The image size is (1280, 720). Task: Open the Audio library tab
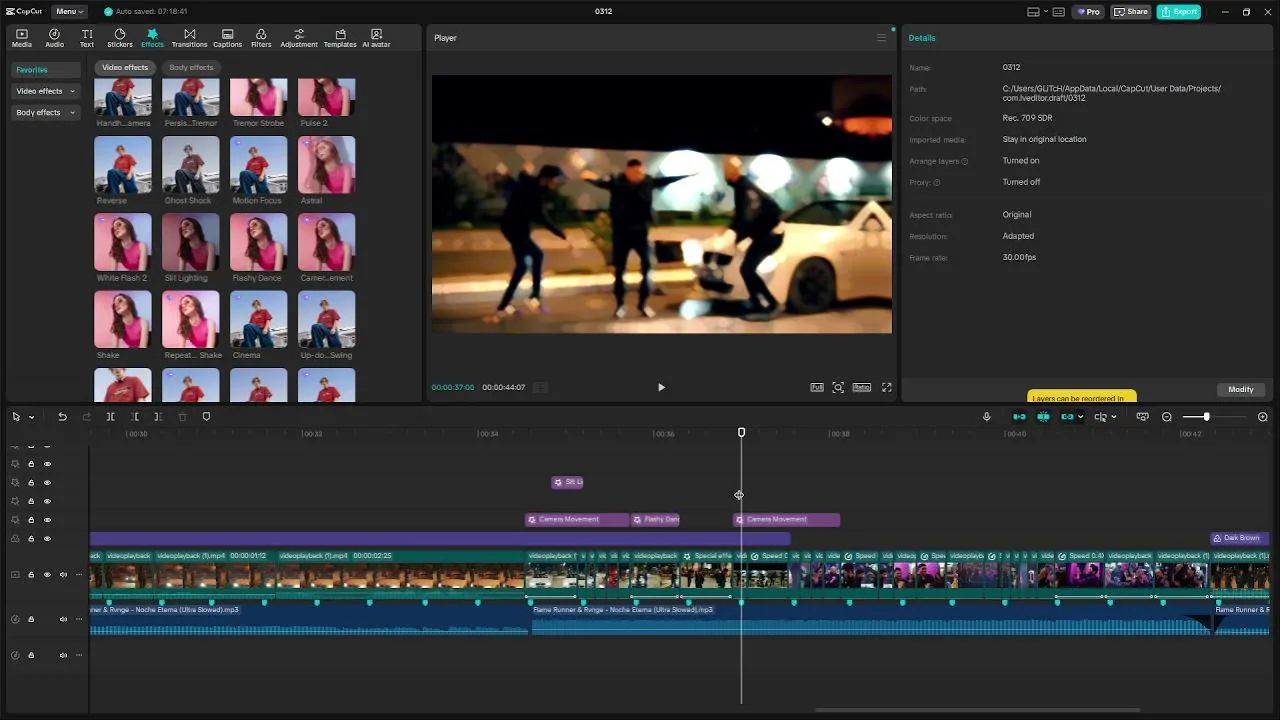[x=54, y=38]
